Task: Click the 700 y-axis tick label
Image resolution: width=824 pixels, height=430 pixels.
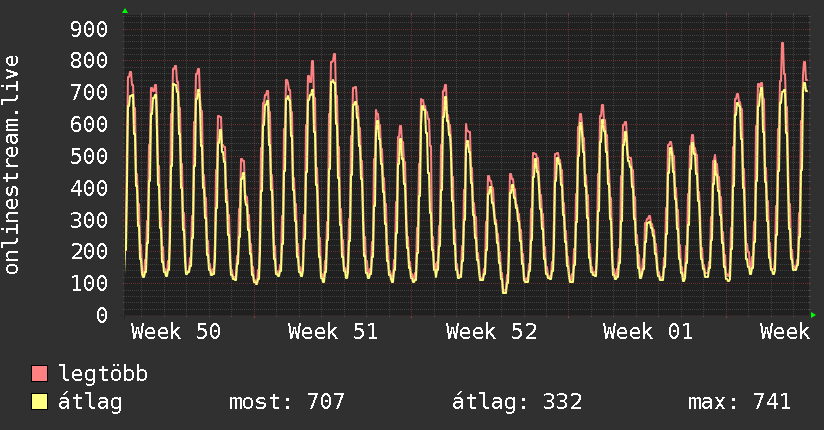Action: pyautogui.click(x=87, y=93)
